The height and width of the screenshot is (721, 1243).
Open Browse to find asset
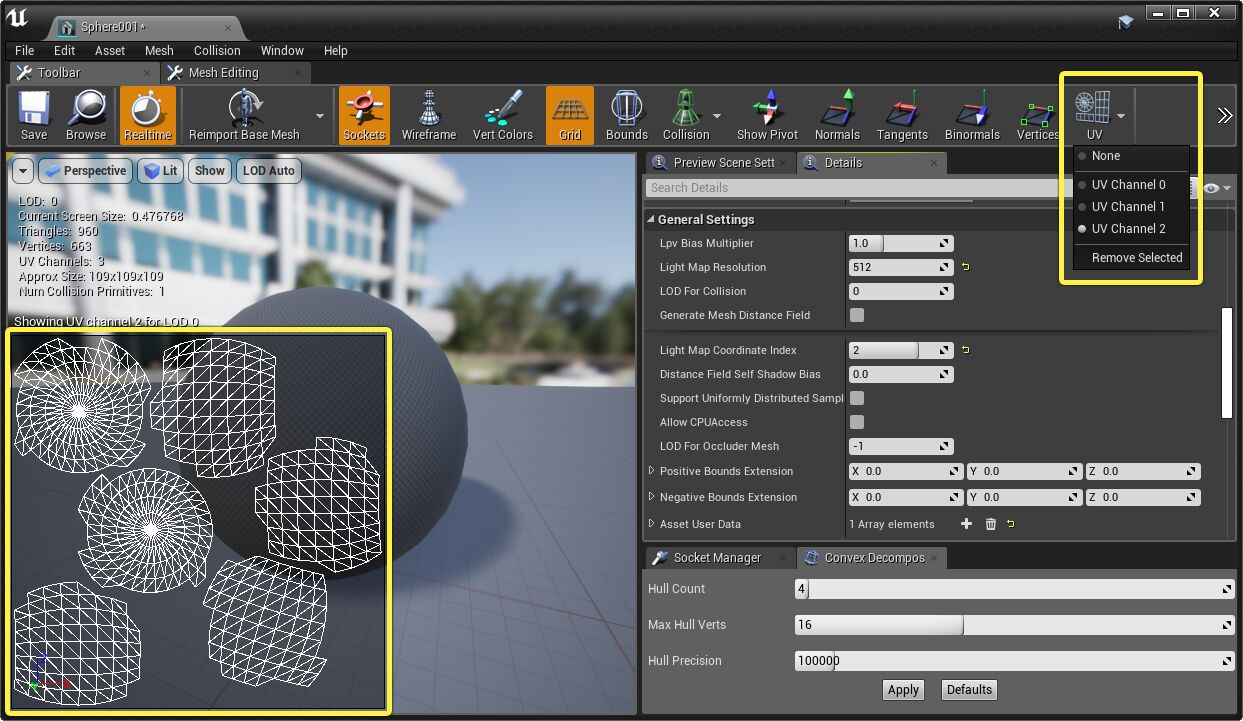(x=86, y=115)
